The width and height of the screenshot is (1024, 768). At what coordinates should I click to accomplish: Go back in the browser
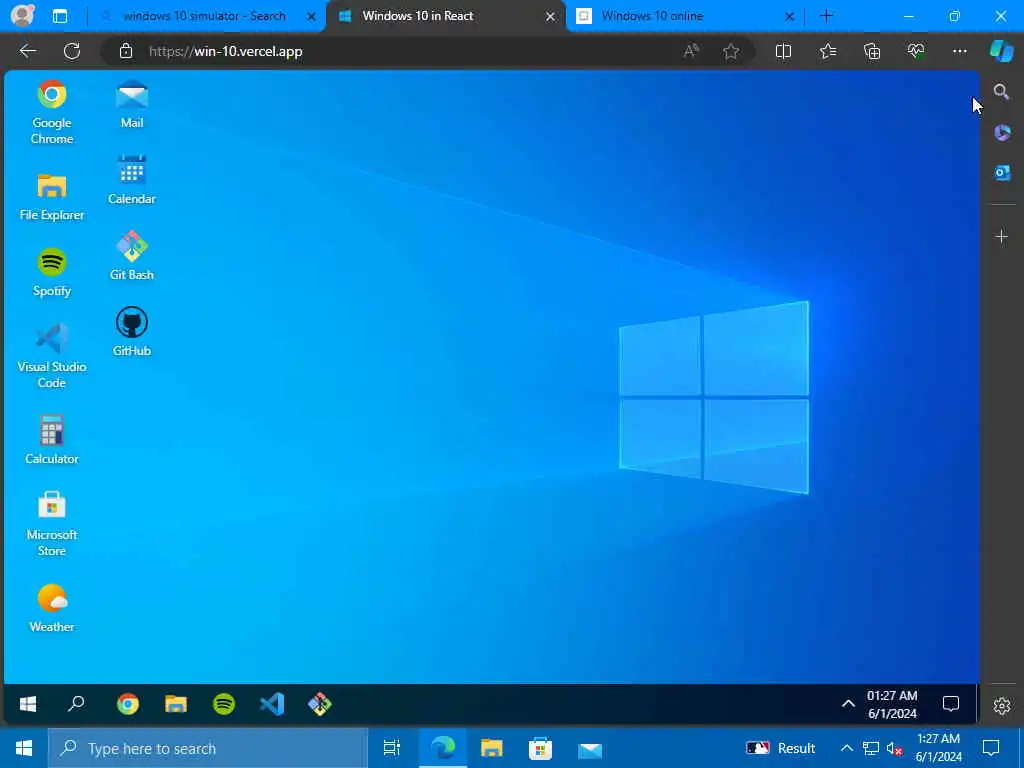(x=27, y=51)
